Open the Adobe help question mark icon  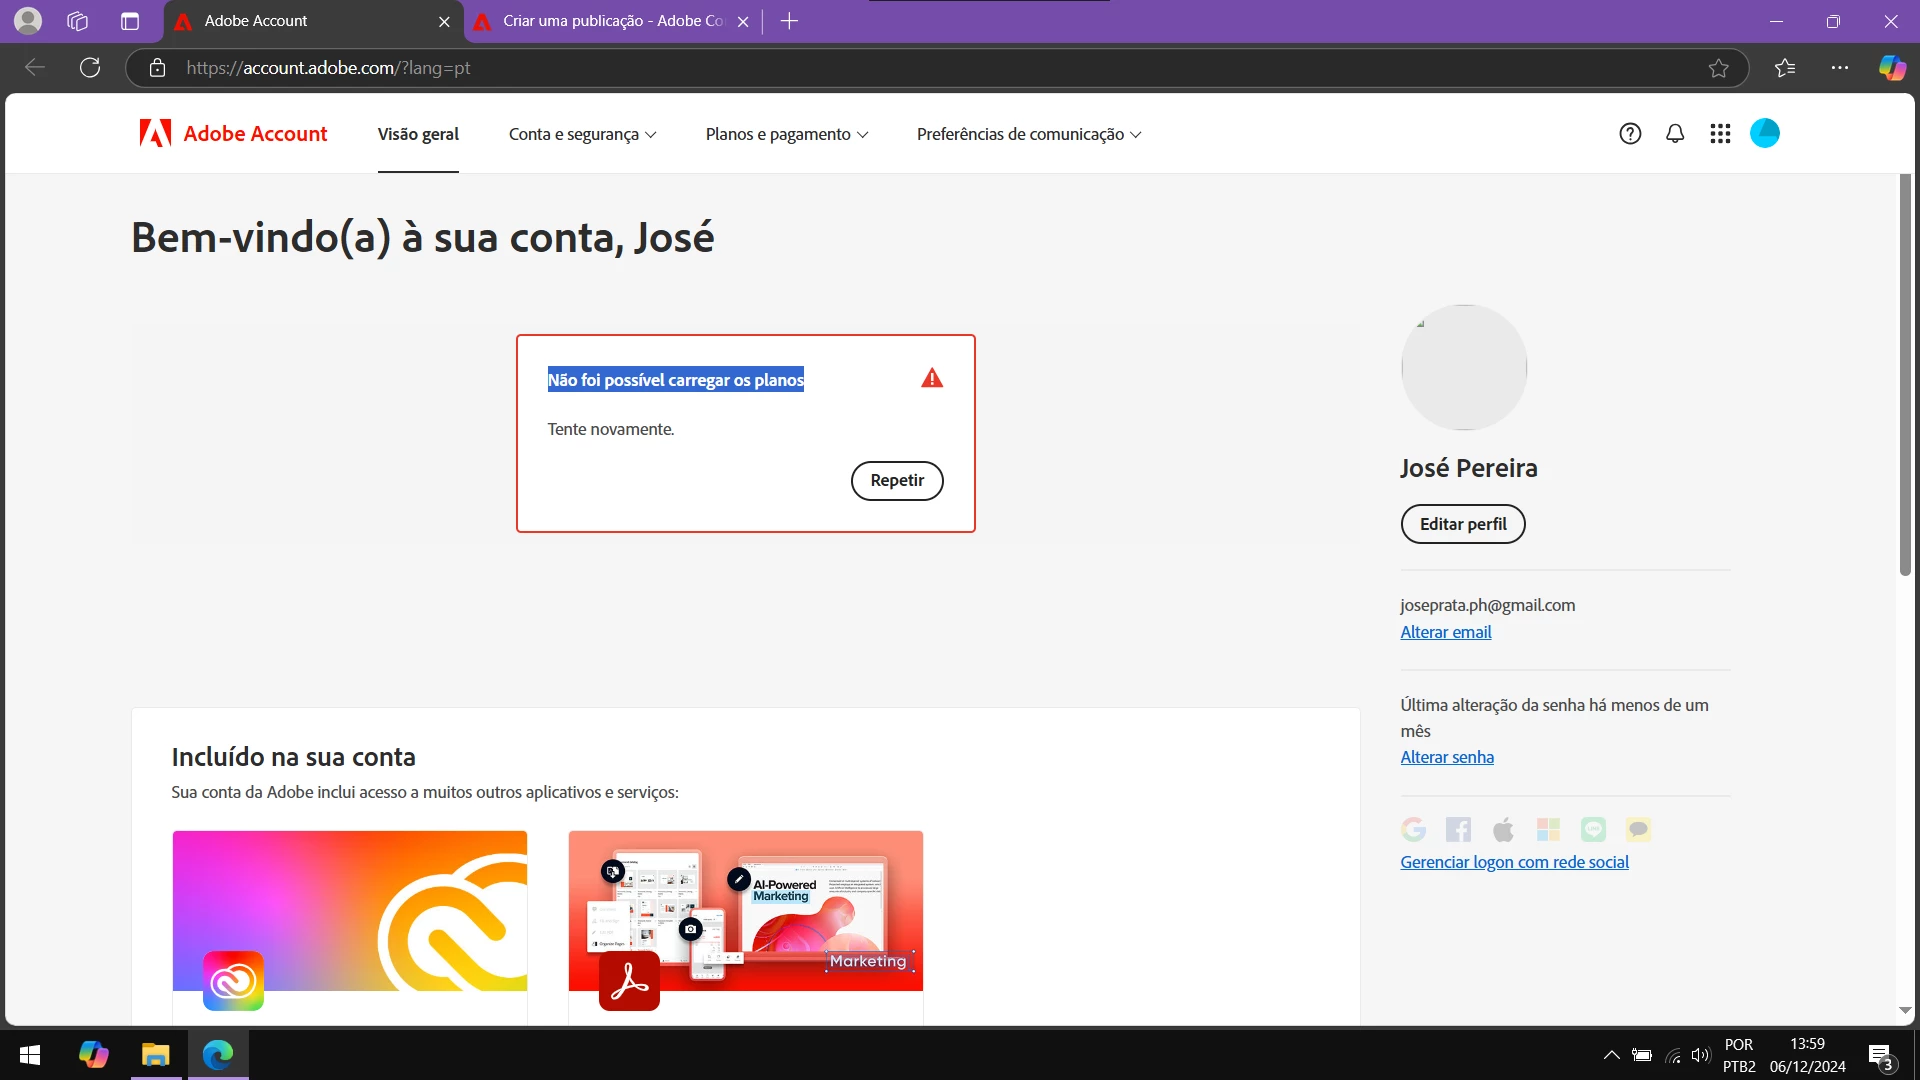[x=1630, y=134]
